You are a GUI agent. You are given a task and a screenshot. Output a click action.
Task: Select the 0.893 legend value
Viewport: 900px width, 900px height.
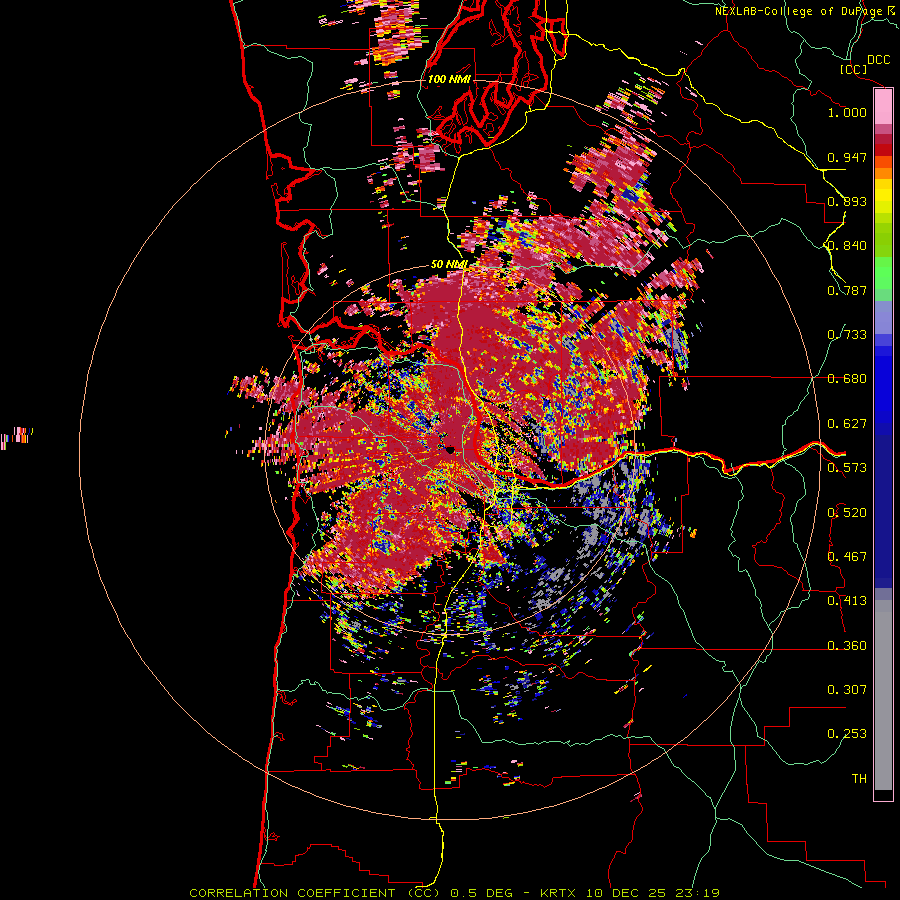click(847, 201)
